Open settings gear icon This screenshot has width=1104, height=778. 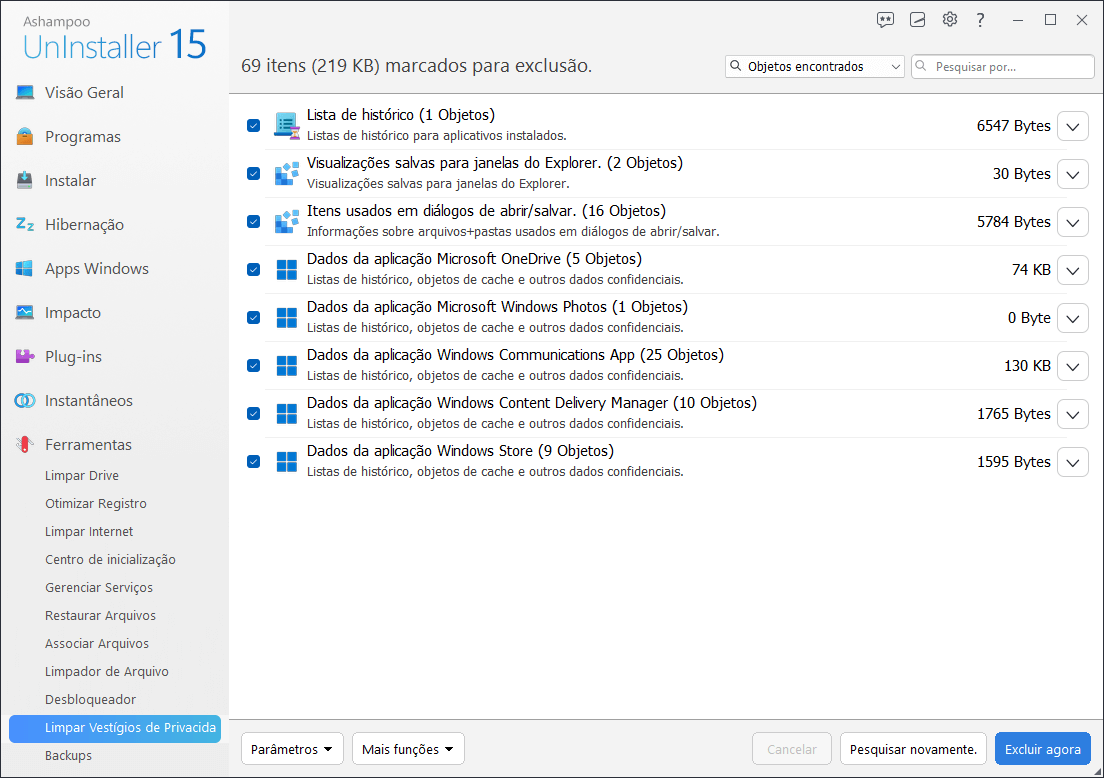950,19
